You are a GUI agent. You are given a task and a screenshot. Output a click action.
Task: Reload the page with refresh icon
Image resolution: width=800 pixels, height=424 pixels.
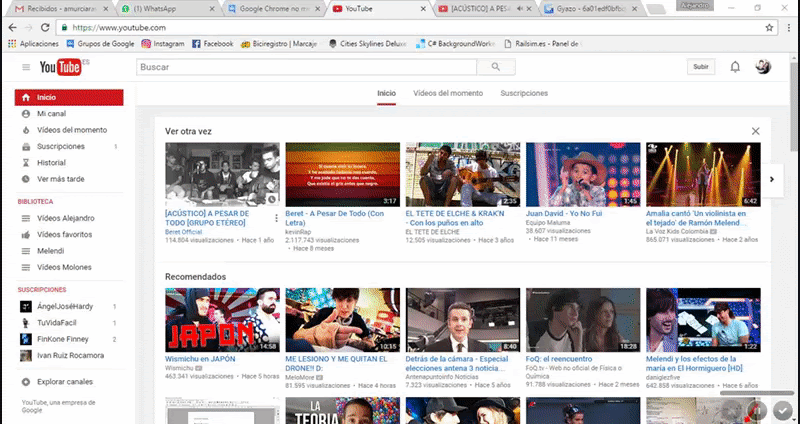tap(45, 28)
